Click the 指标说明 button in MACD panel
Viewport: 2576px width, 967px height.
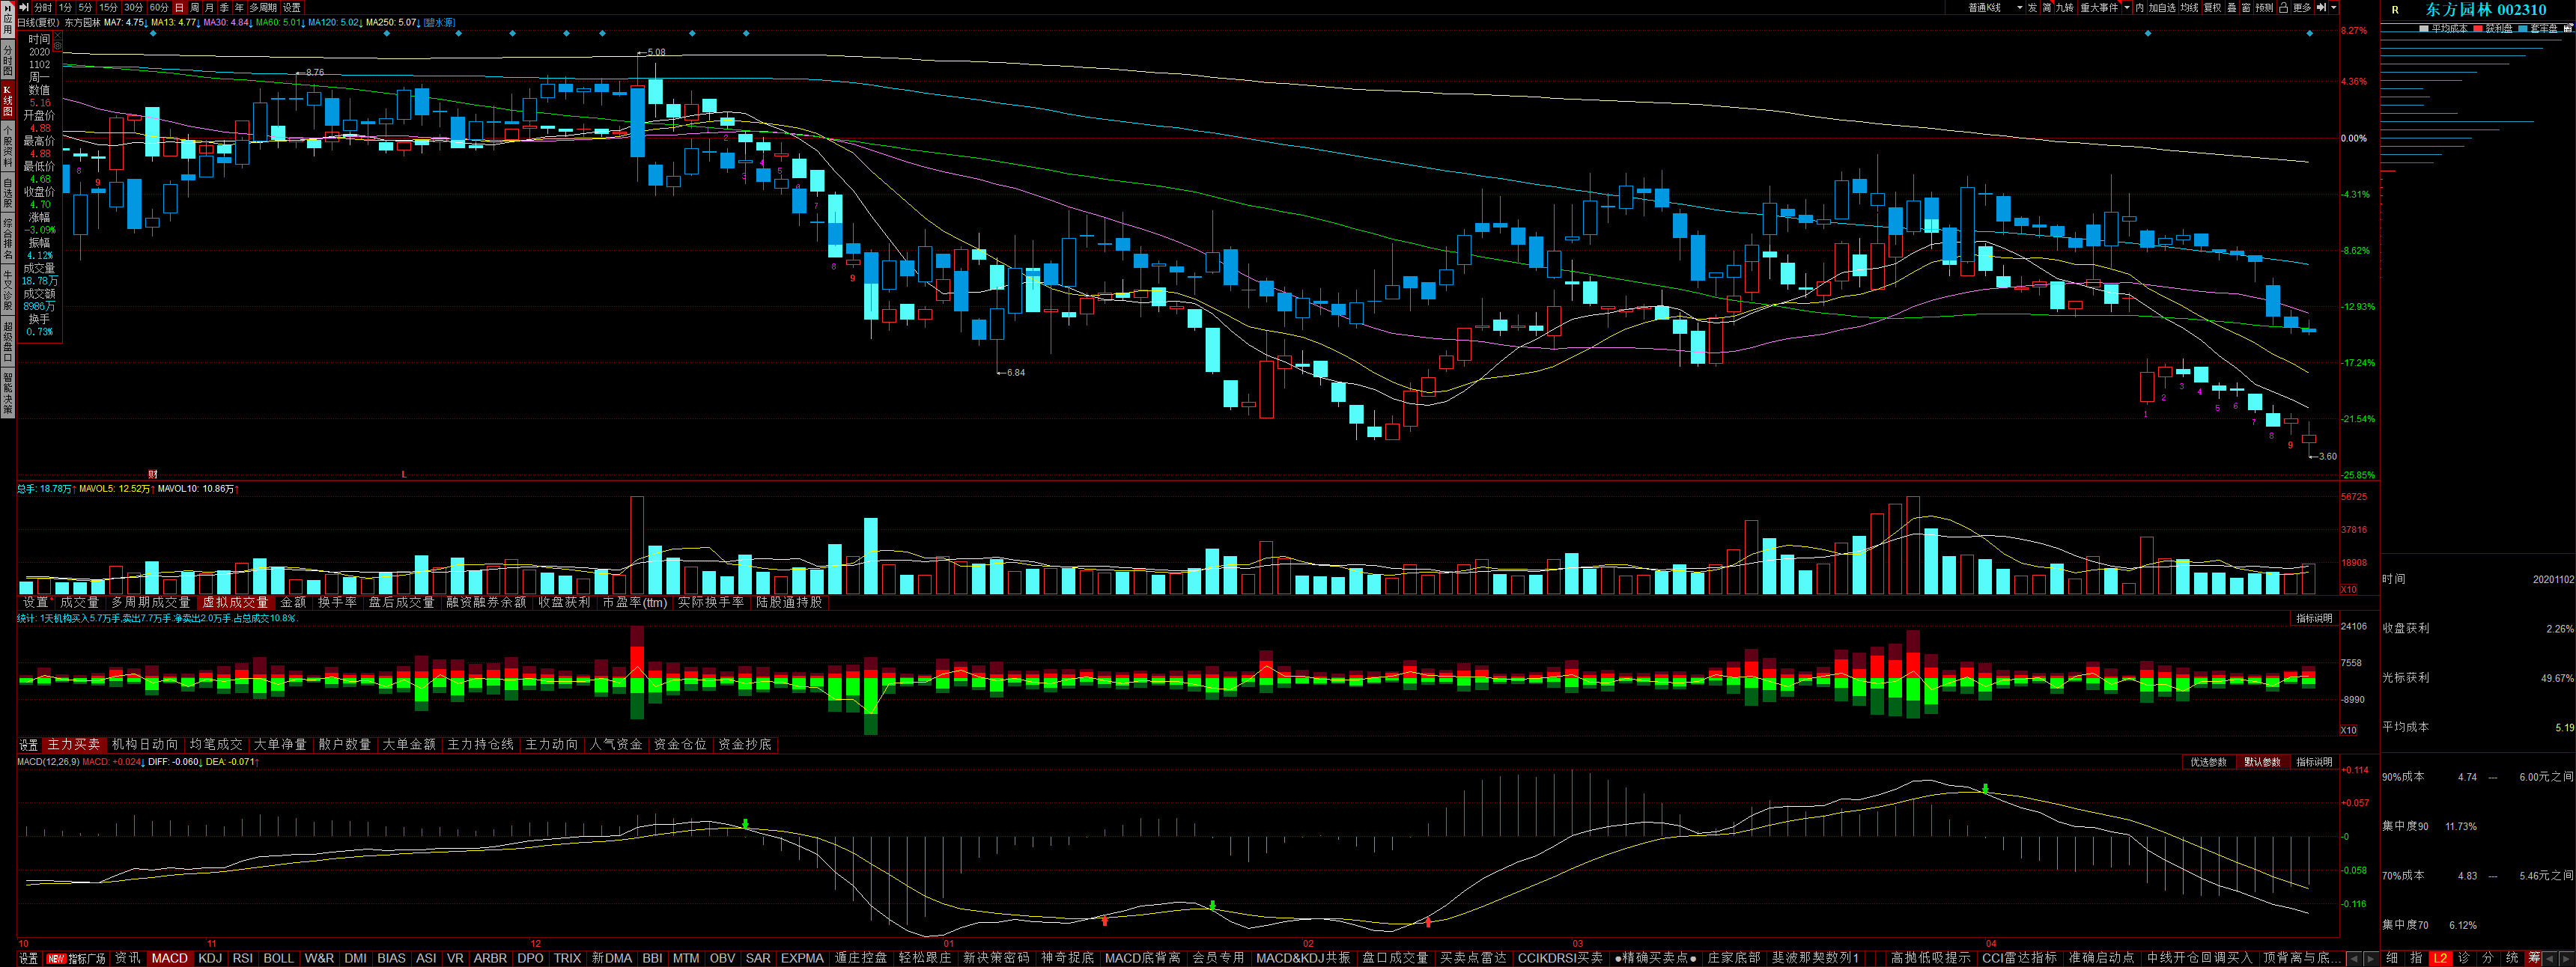click(2313, 762)
